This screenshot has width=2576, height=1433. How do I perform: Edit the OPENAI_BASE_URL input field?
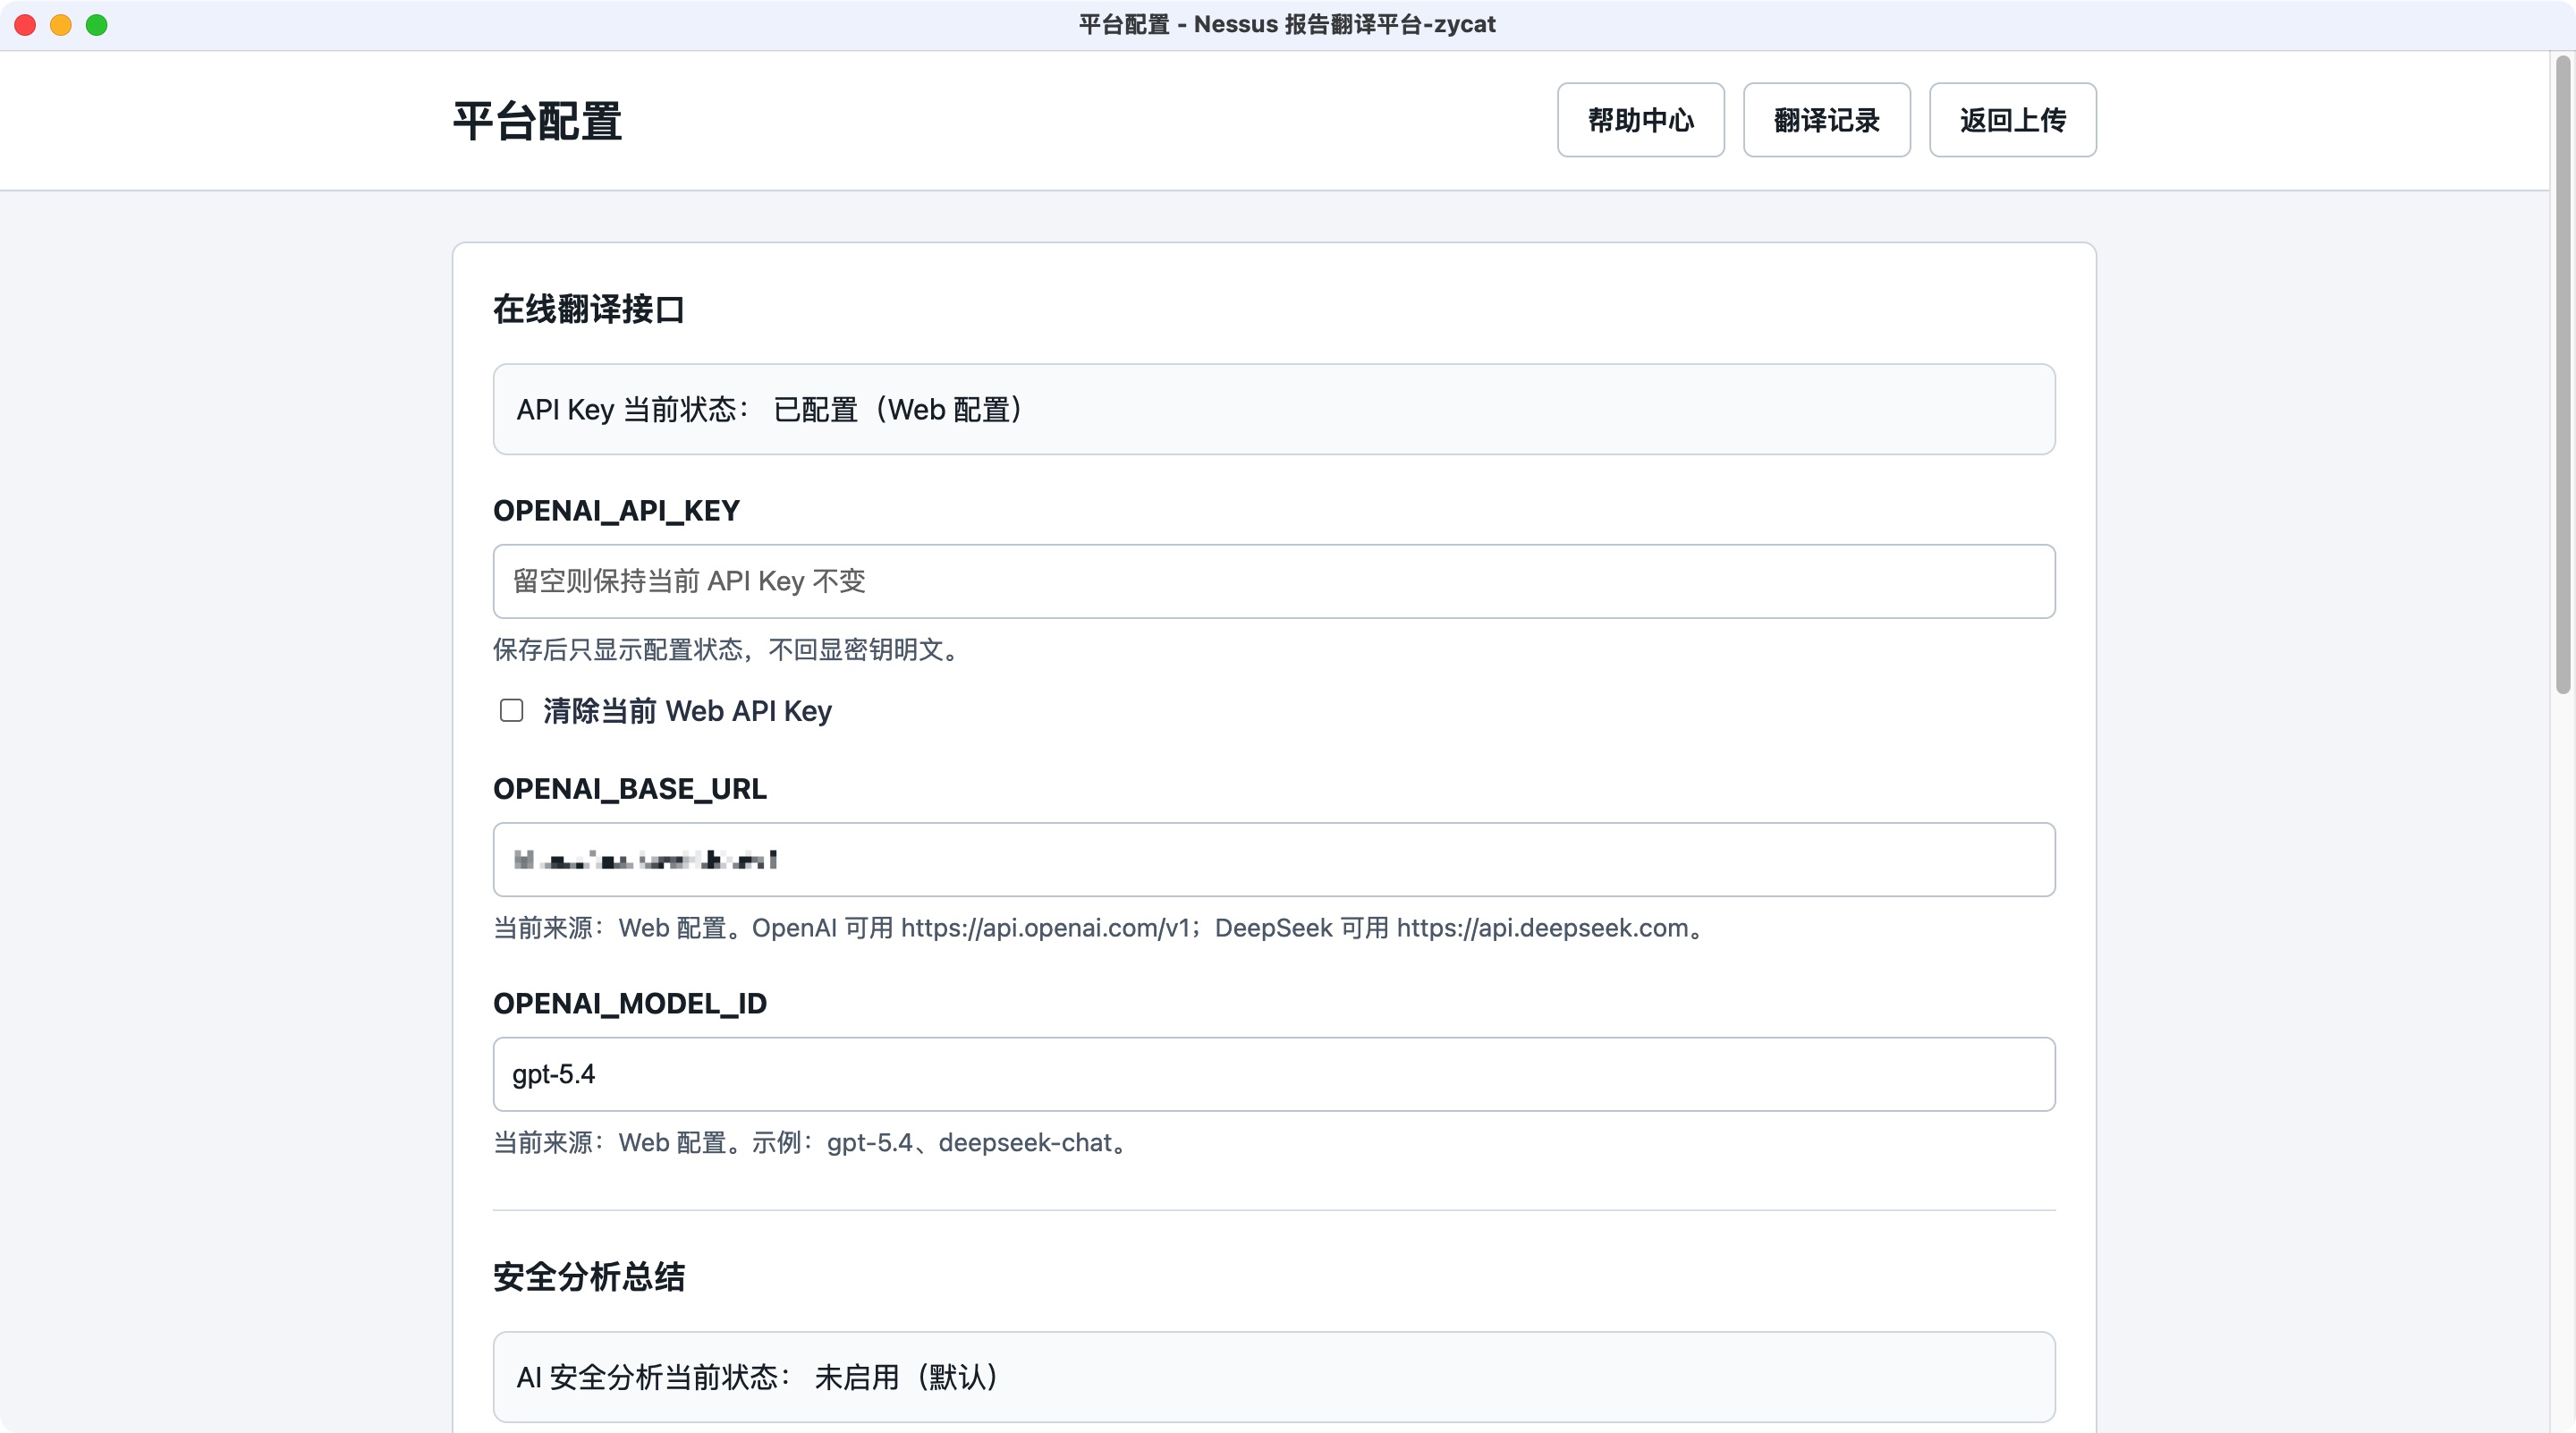pyautogui.click(x=1274, y=860)
